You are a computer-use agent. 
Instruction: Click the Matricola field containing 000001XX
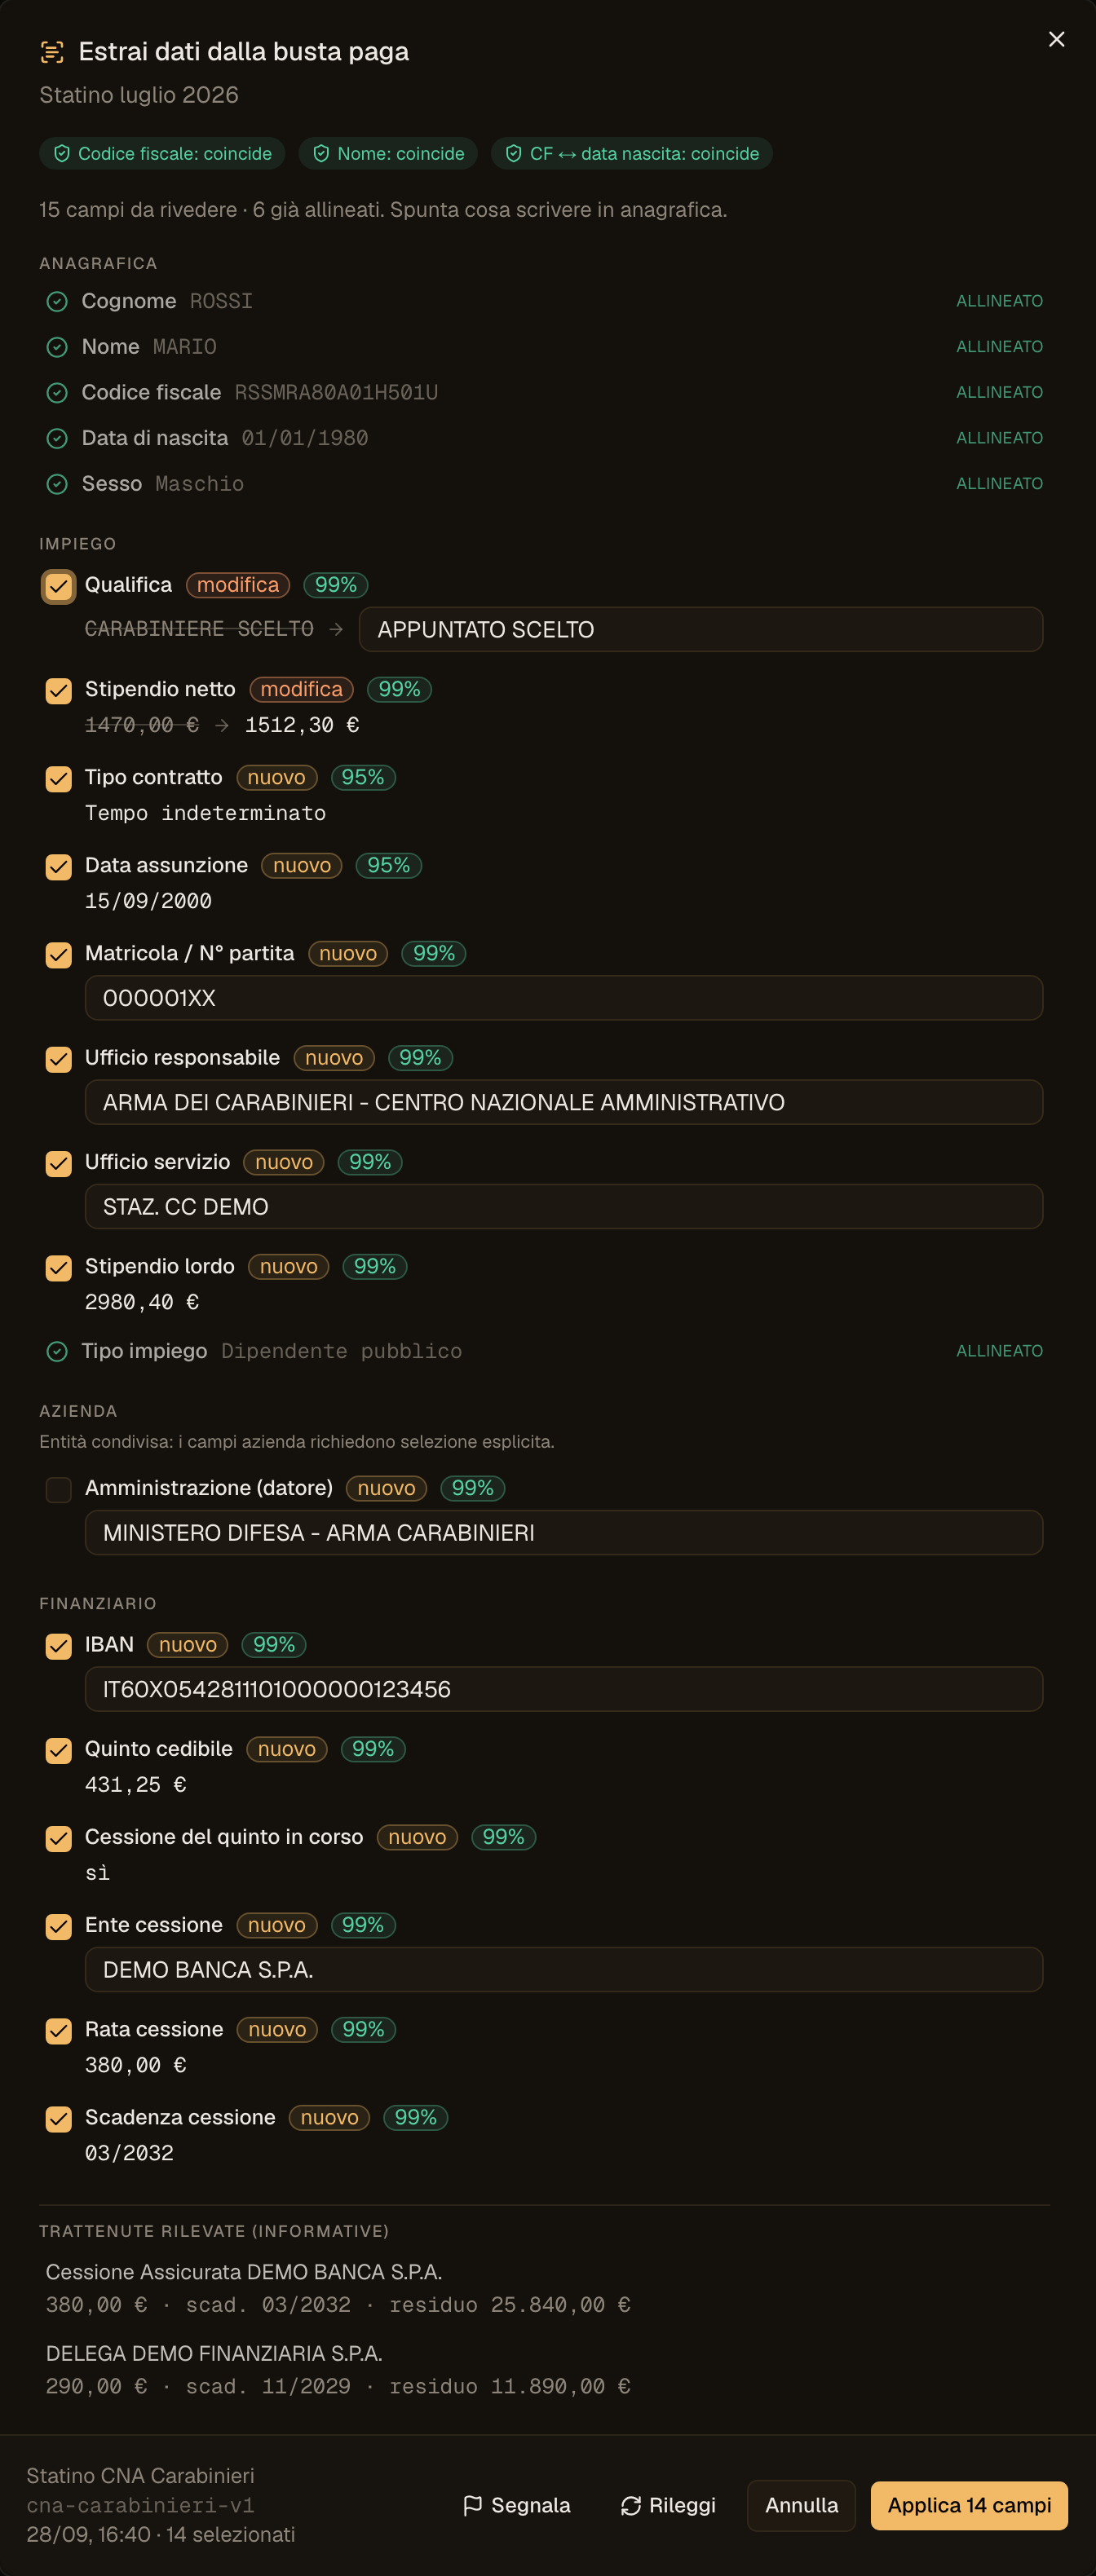[564, 998]
